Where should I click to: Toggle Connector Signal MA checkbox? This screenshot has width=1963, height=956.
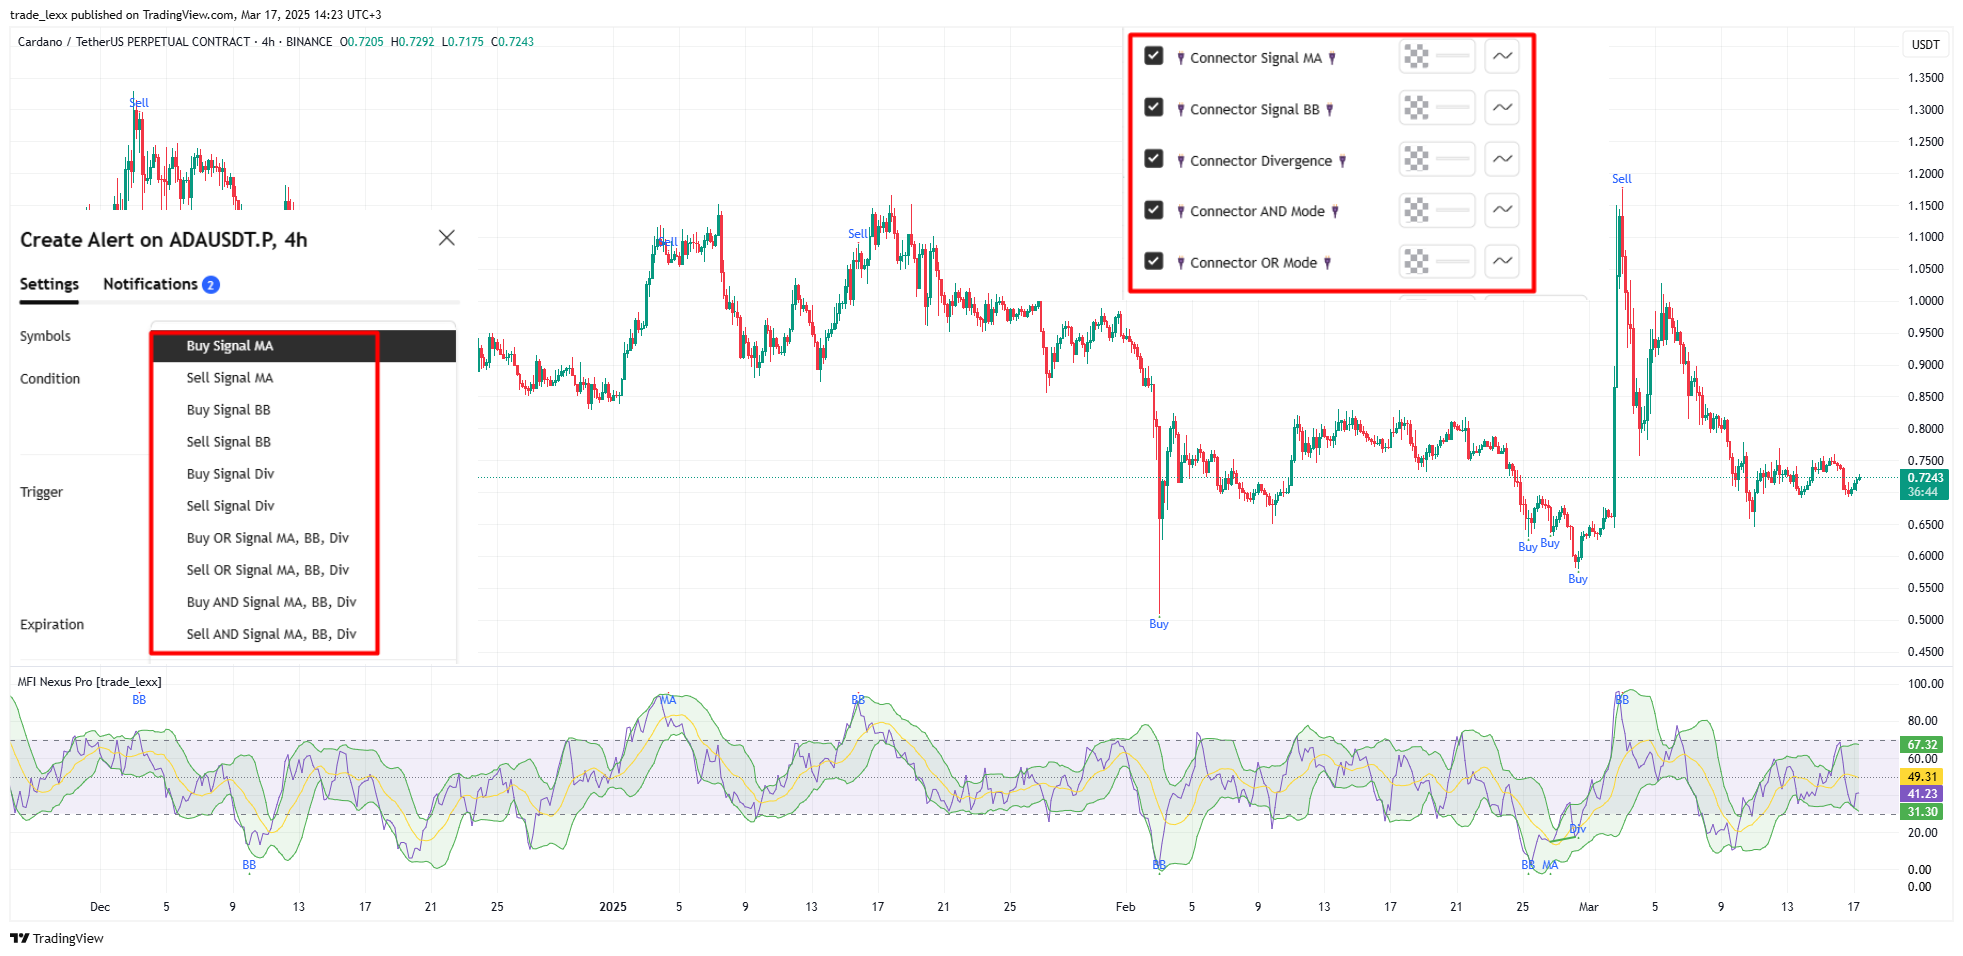[1154, 56]
